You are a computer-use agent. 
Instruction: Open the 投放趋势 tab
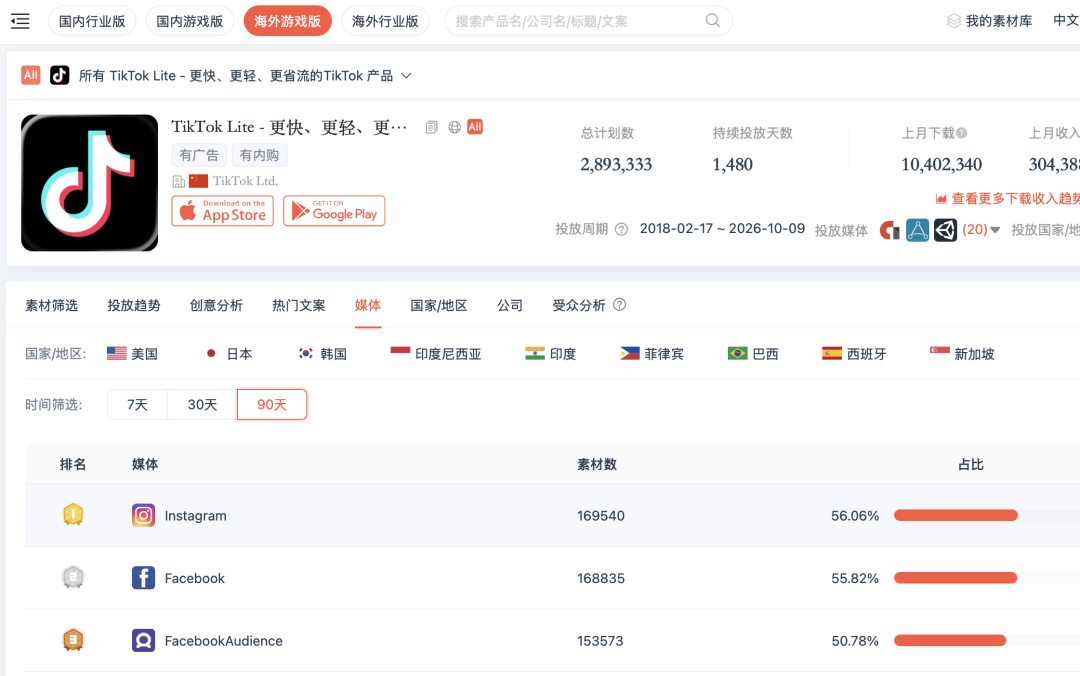click(134, 305)
